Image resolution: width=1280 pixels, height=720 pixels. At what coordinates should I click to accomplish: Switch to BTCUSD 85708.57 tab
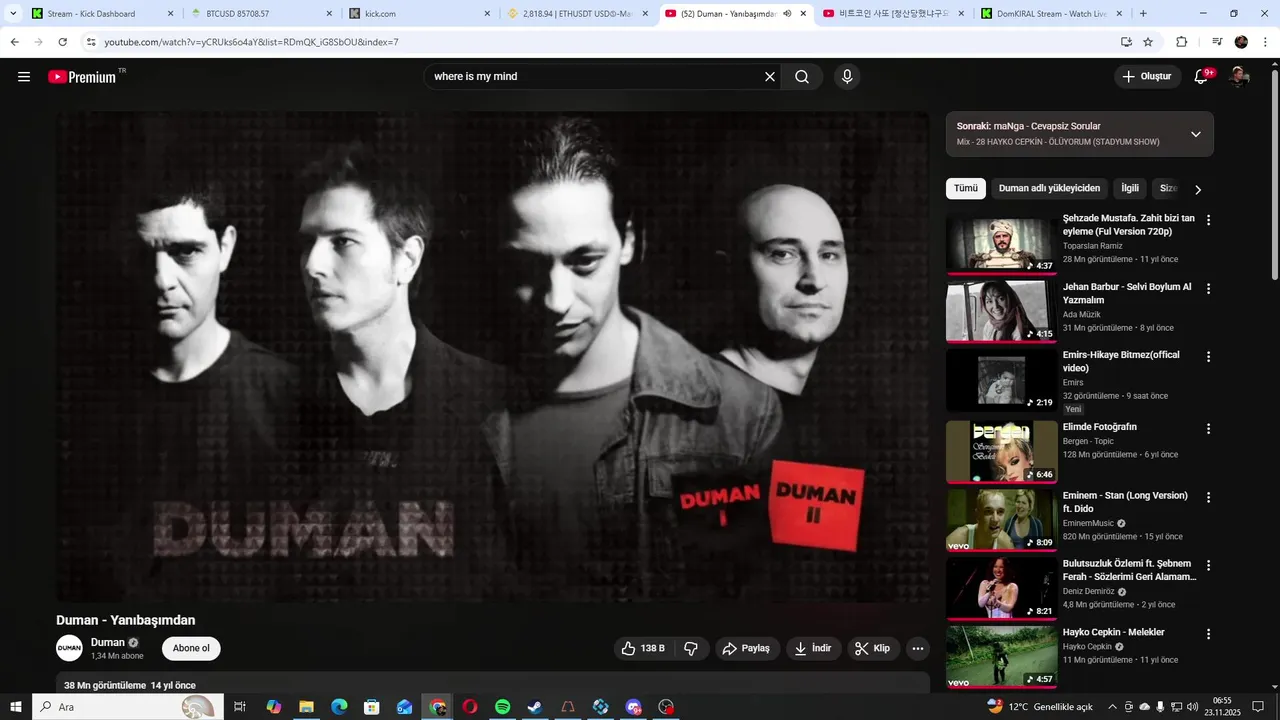click(x=259, y=14)
